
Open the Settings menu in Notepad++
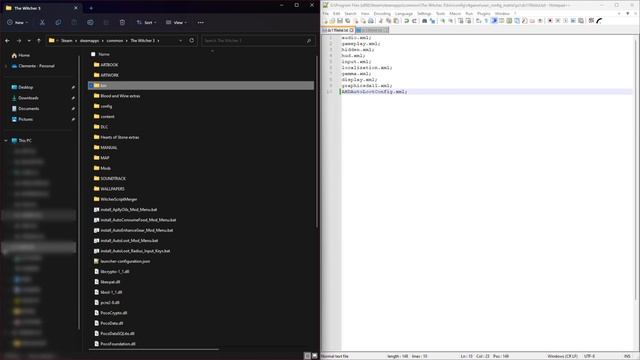(424, 13)
